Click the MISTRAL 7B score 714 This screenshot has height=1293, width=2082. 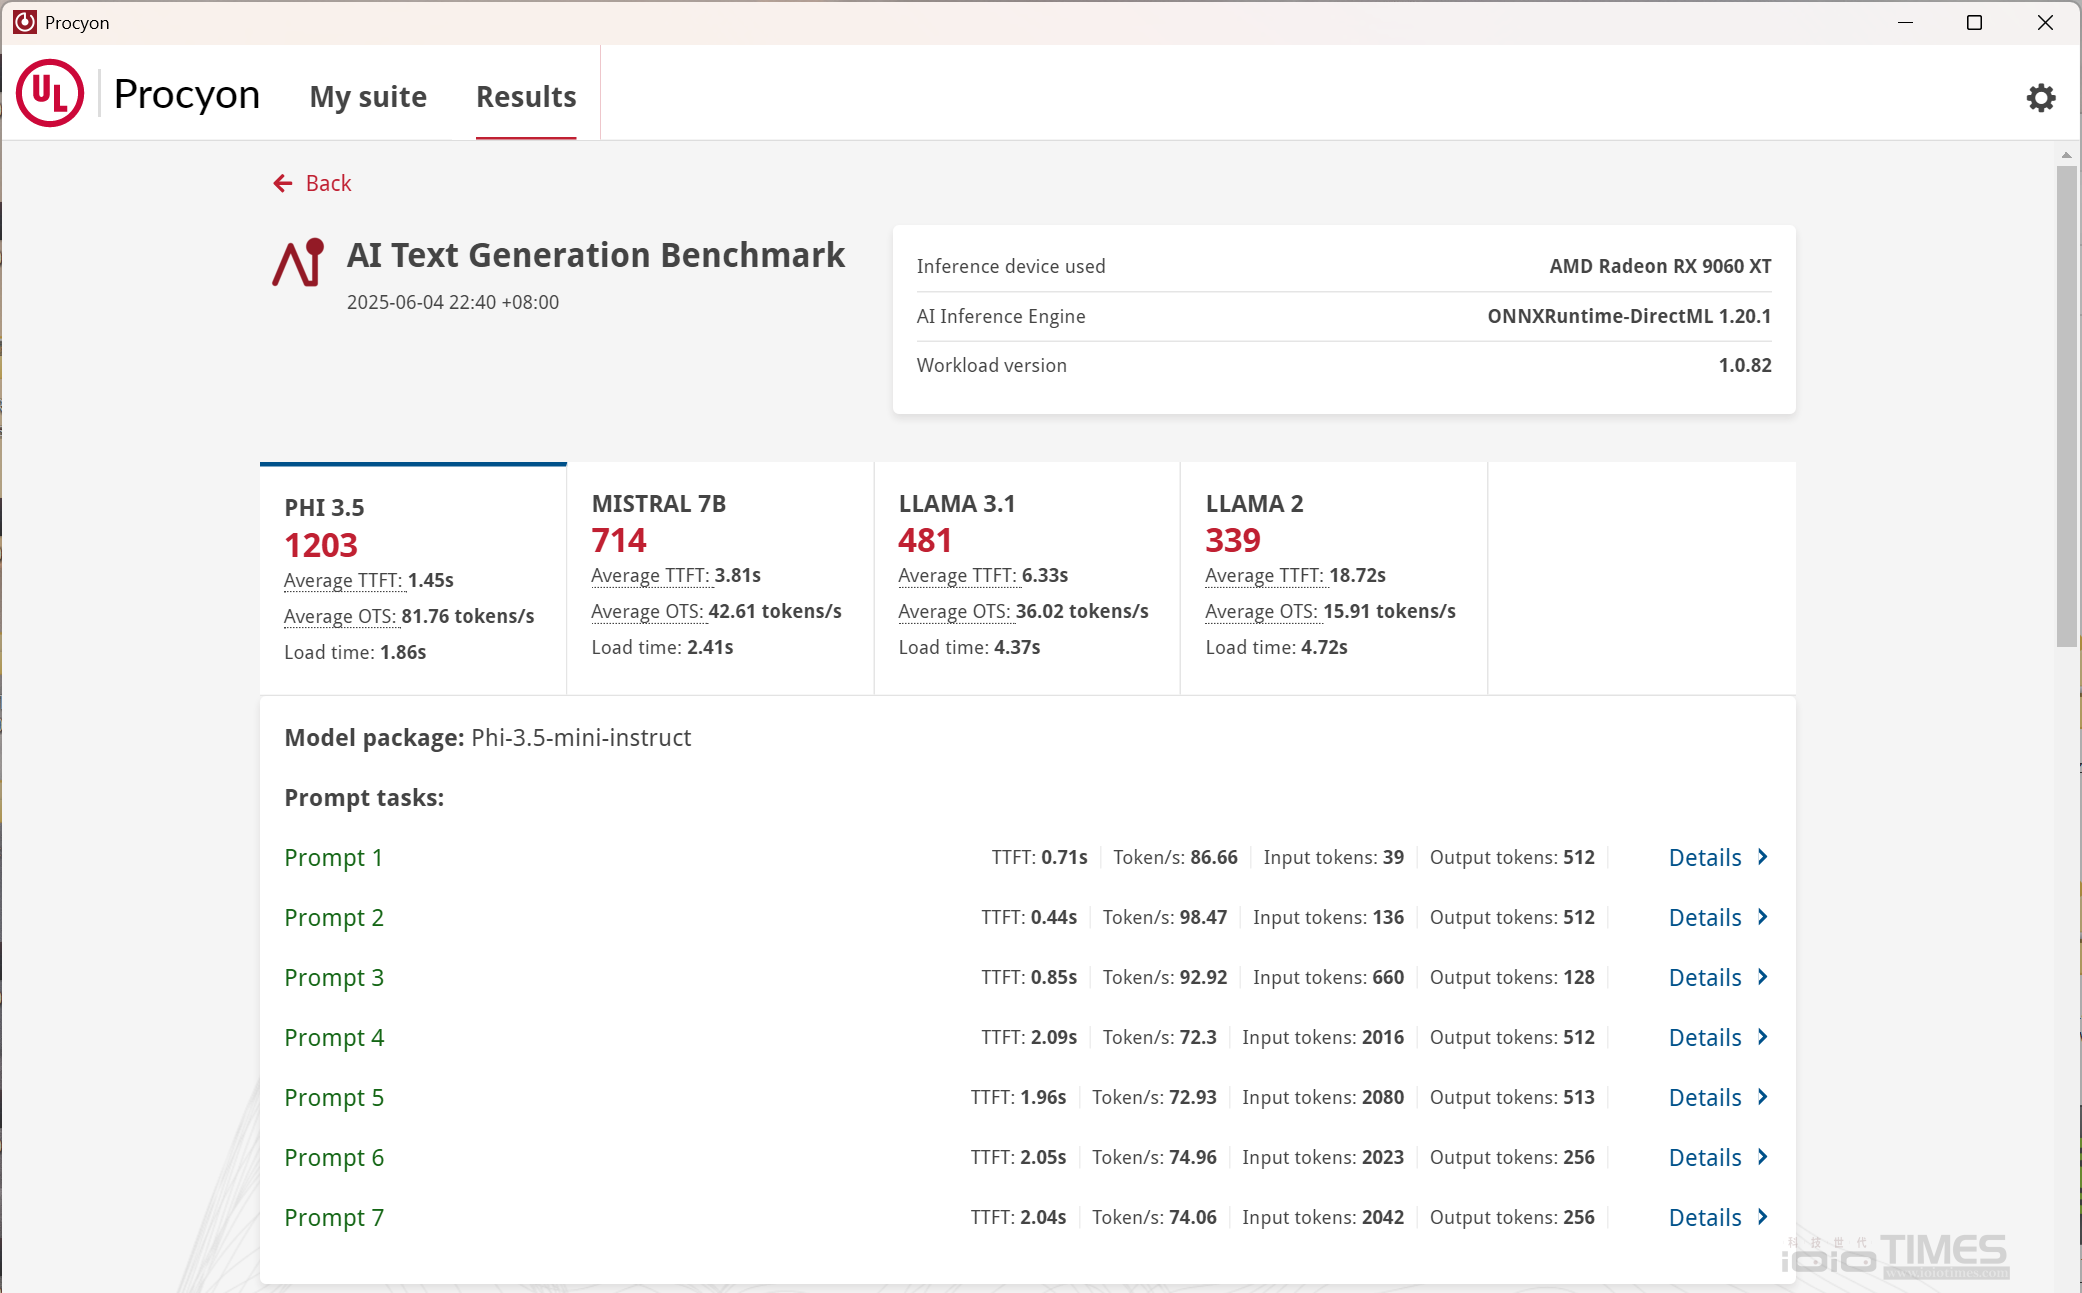click(619, 540)
